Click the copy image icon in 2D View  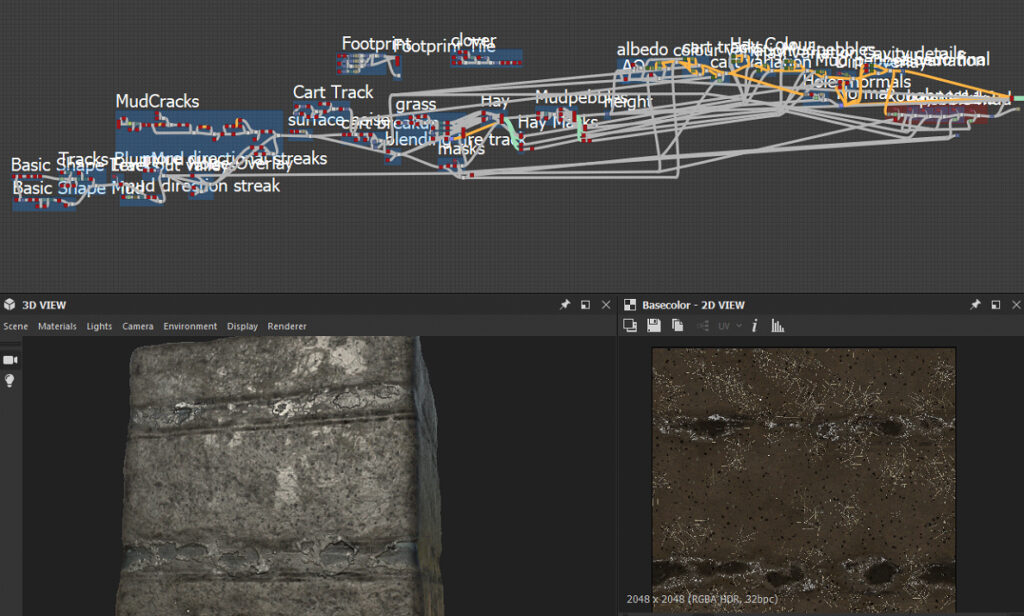click(x=677, y=326)
